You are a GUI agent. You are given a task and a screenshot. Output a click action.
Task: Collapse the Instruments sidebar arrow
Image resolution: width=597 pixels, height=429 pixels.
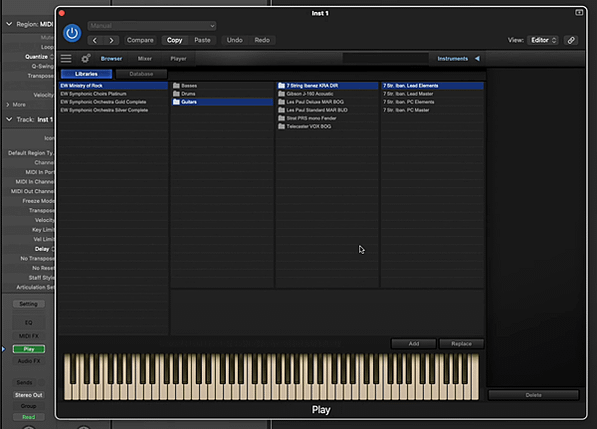pyautogui.click(x=477, y=59)
